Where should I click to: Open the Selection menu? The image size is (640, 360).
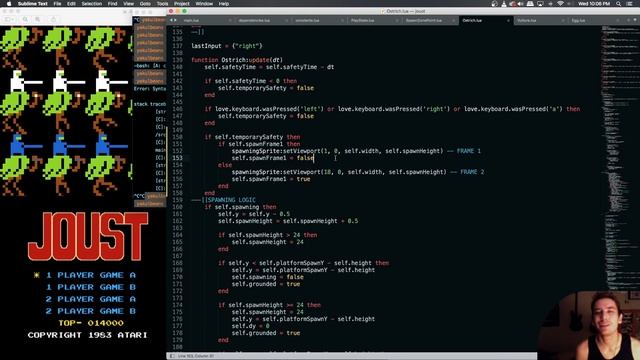(91, 4)
